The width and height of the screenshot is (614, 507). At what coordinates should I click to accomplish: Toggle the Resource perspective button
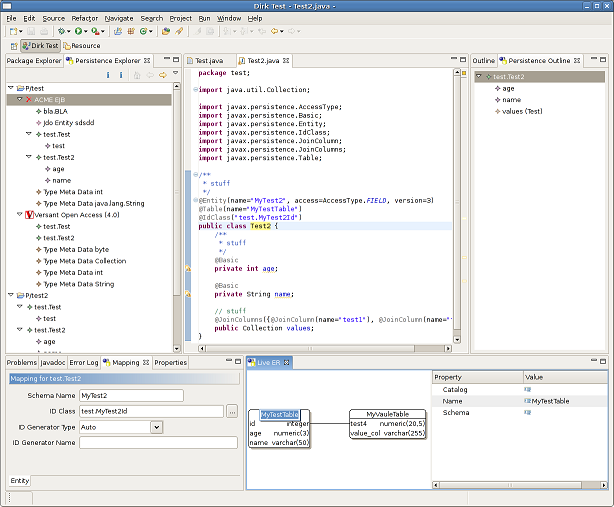point(82,46)
